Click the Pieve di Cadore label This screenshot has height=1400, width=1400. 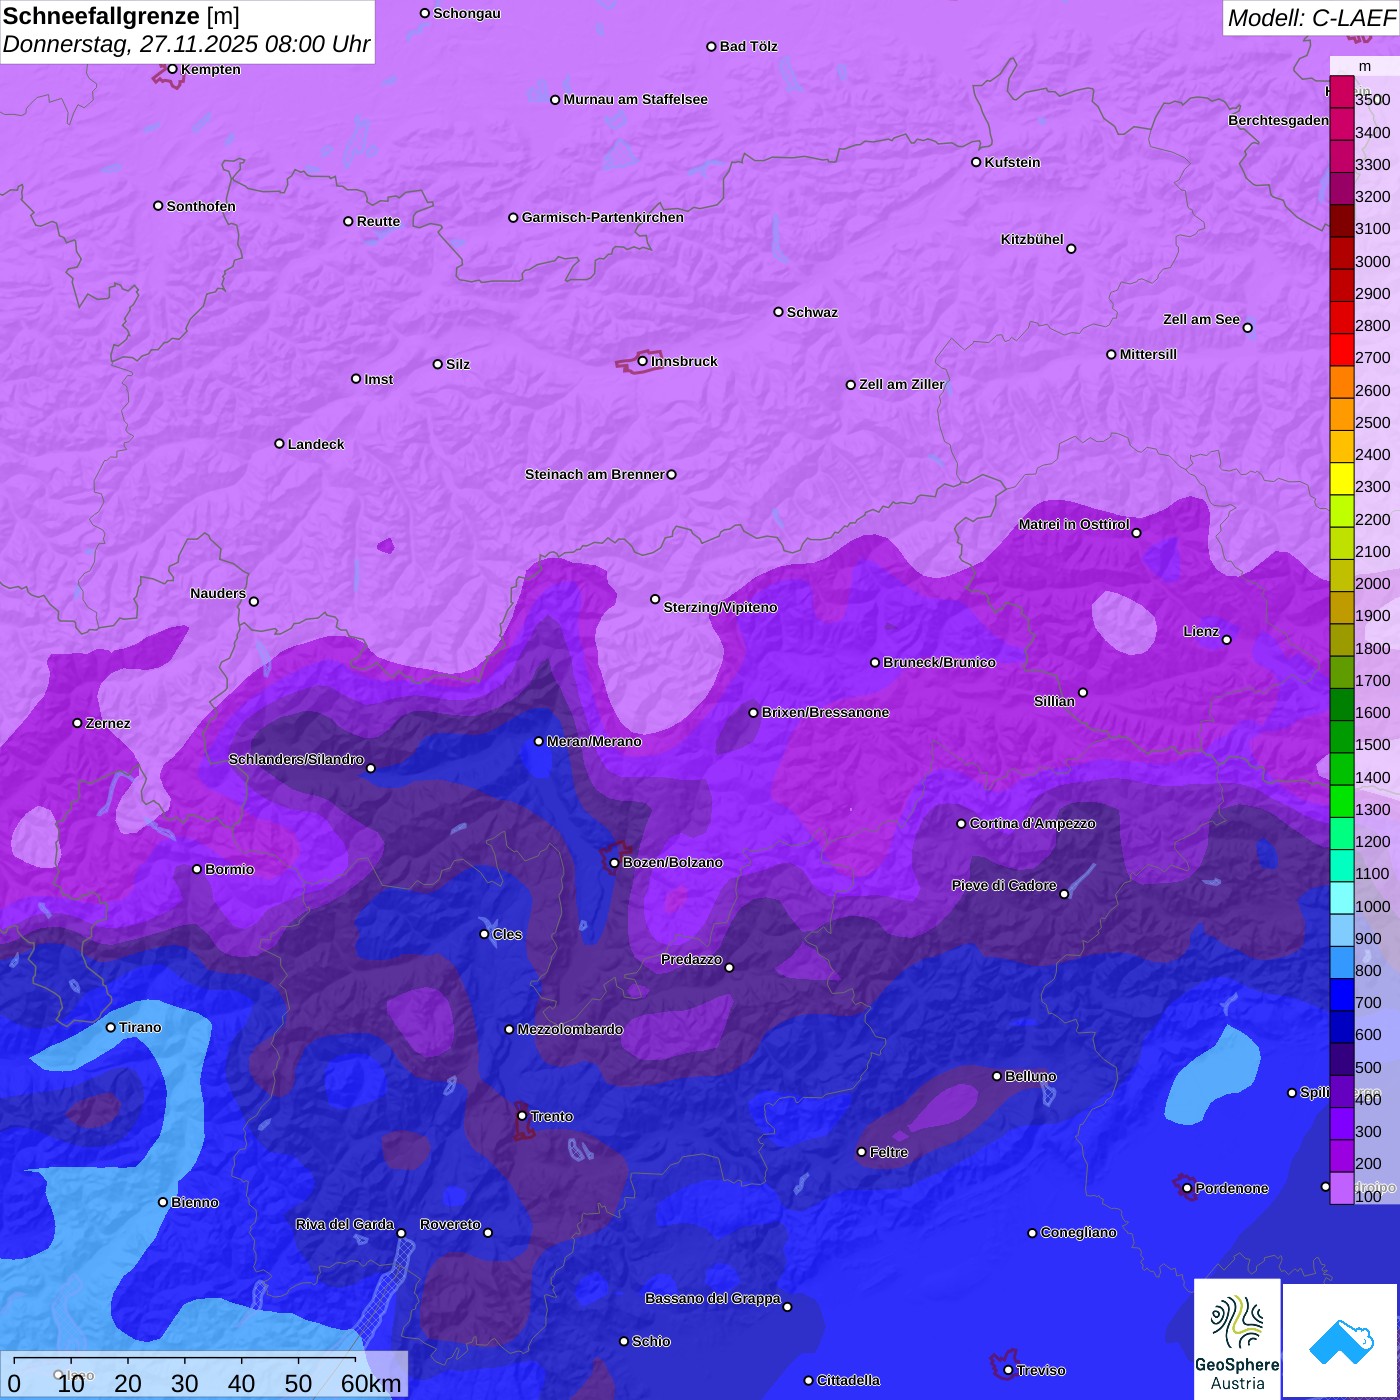tap(1004, 885)
